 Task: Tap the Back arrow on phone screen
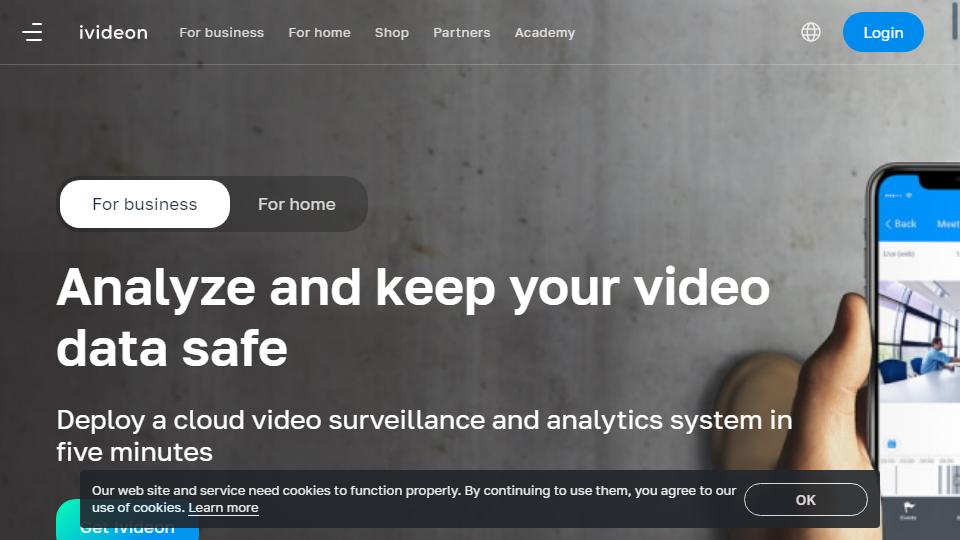pos(901,223)
